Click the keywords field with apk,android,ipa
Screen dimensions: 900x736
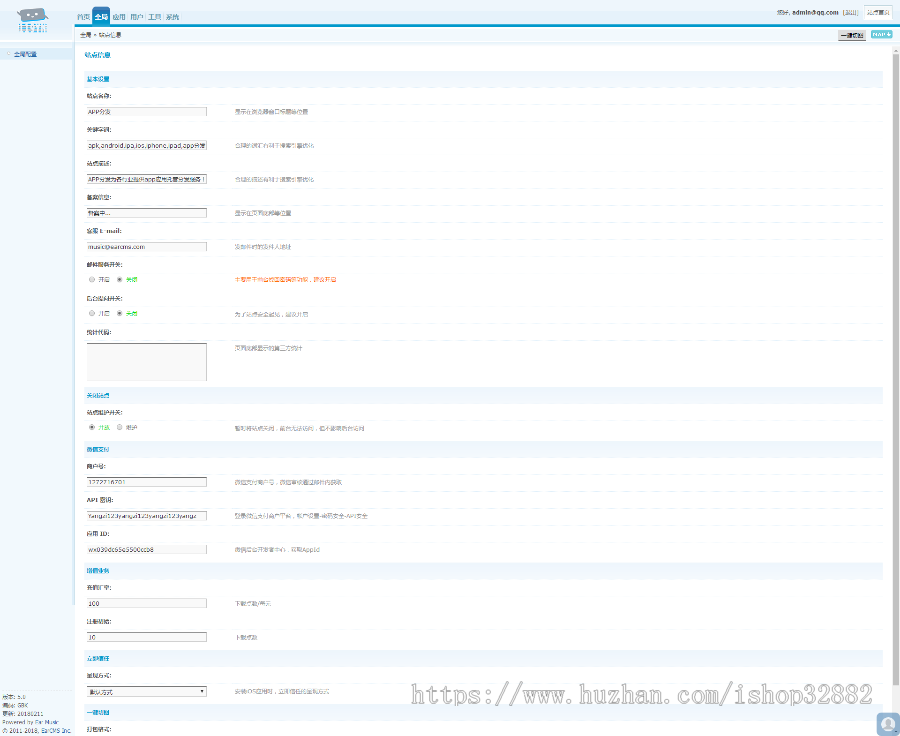pos(146,145)
